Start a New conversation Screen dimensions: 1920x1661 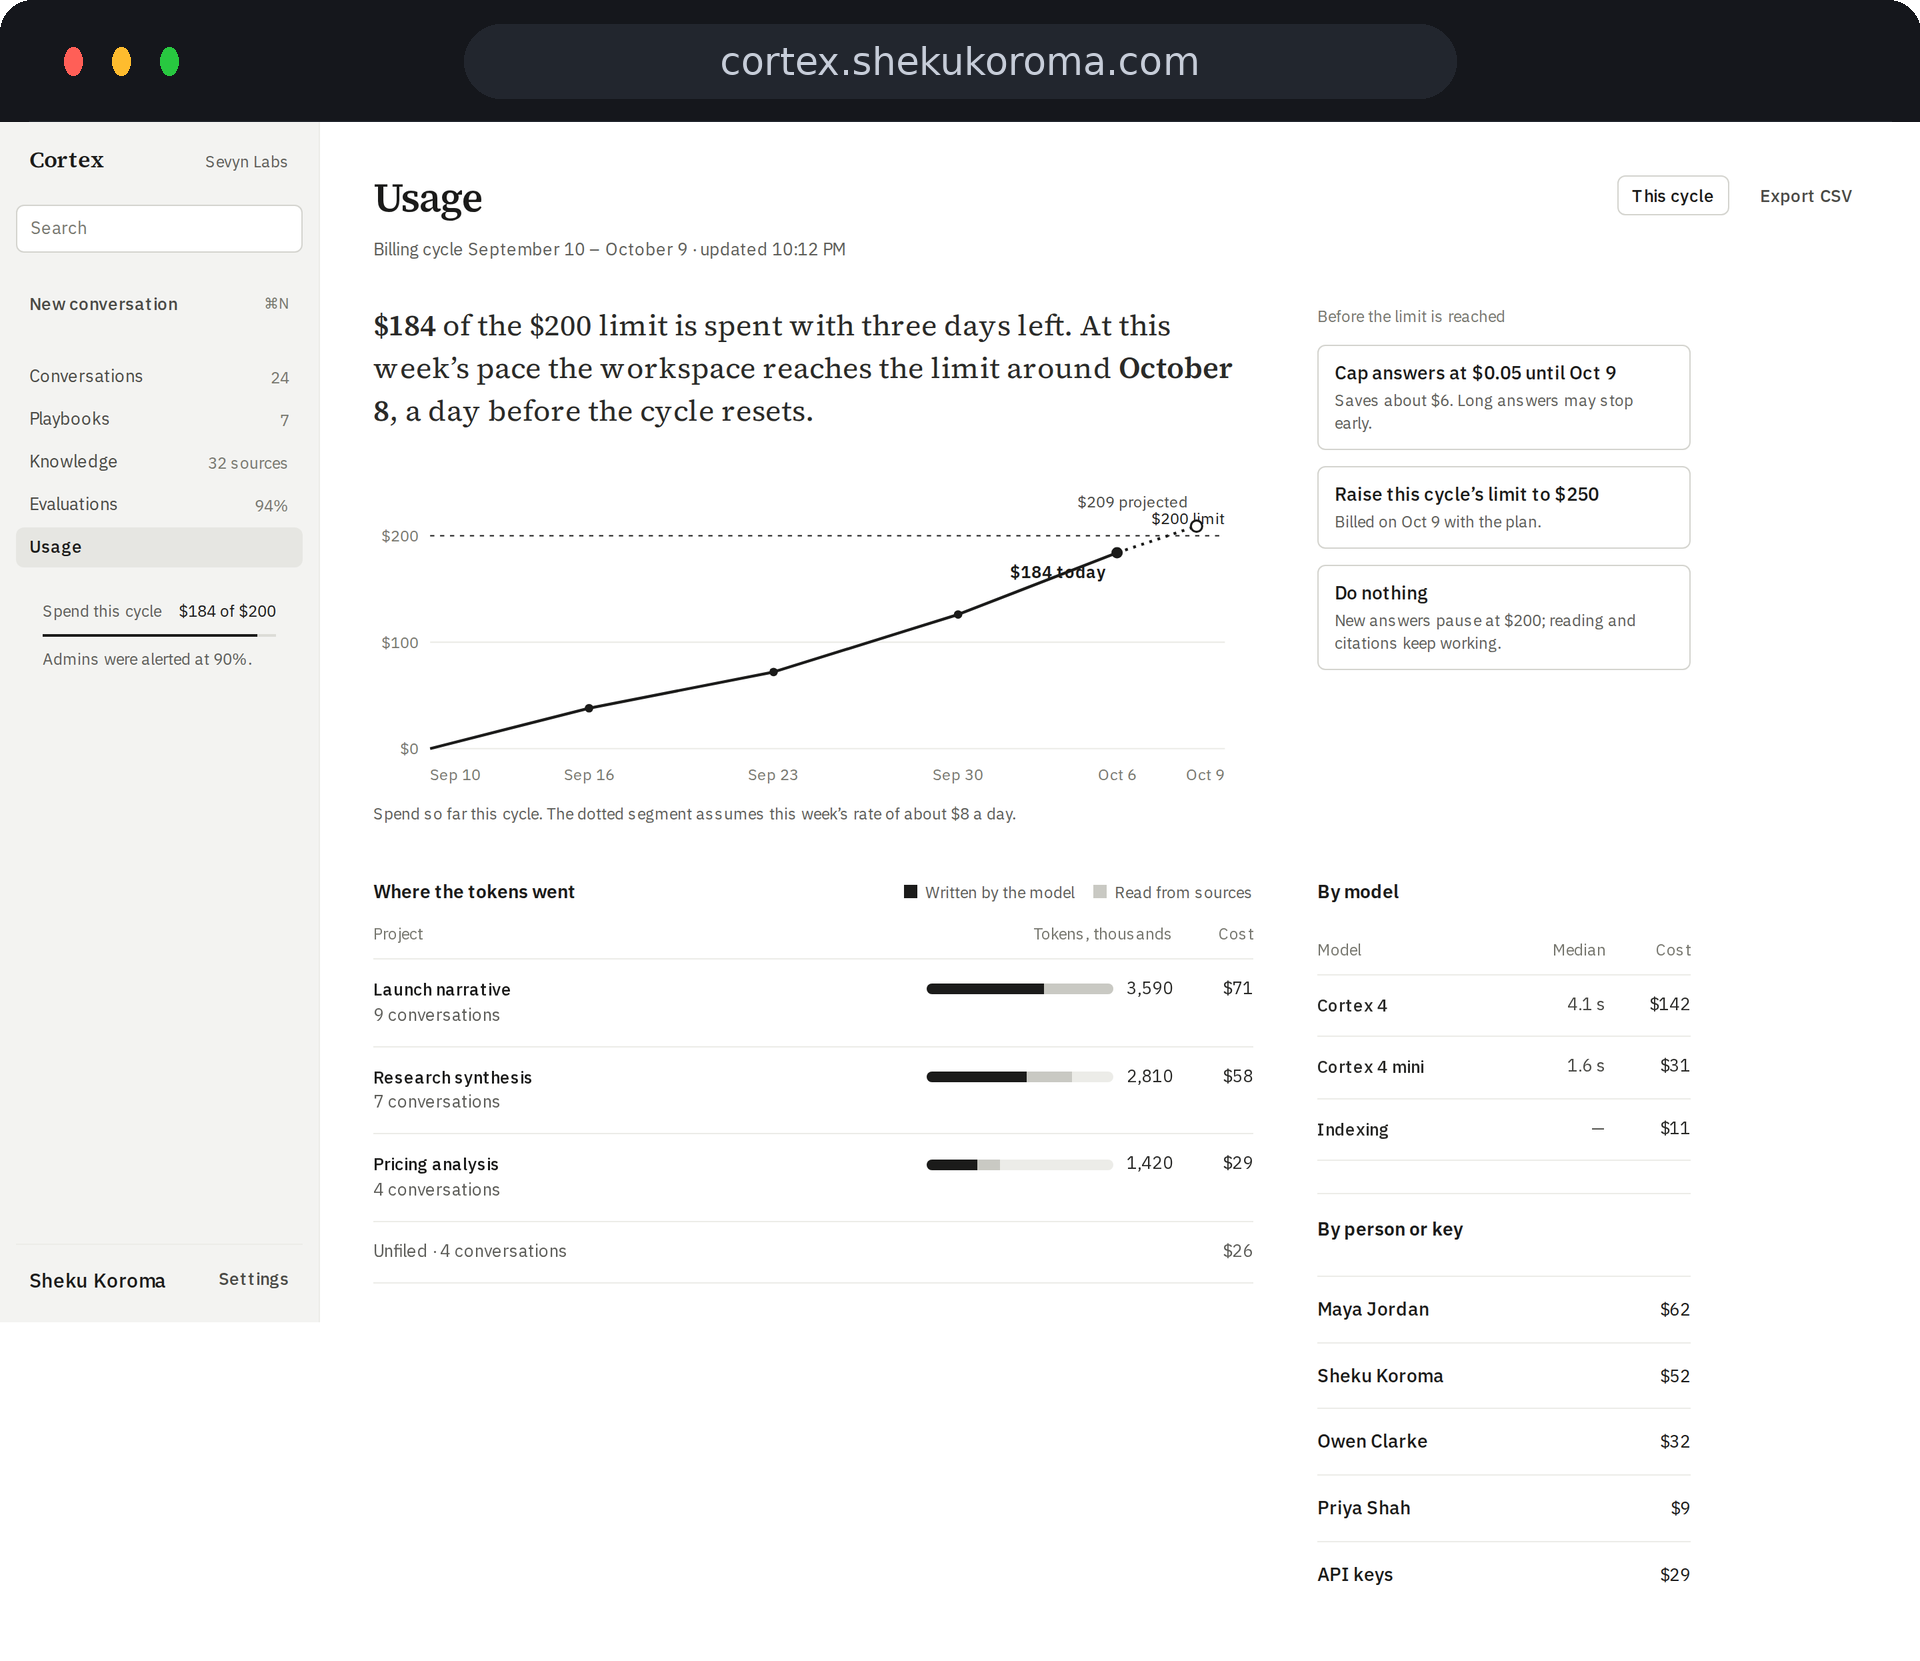click(159, 304)
